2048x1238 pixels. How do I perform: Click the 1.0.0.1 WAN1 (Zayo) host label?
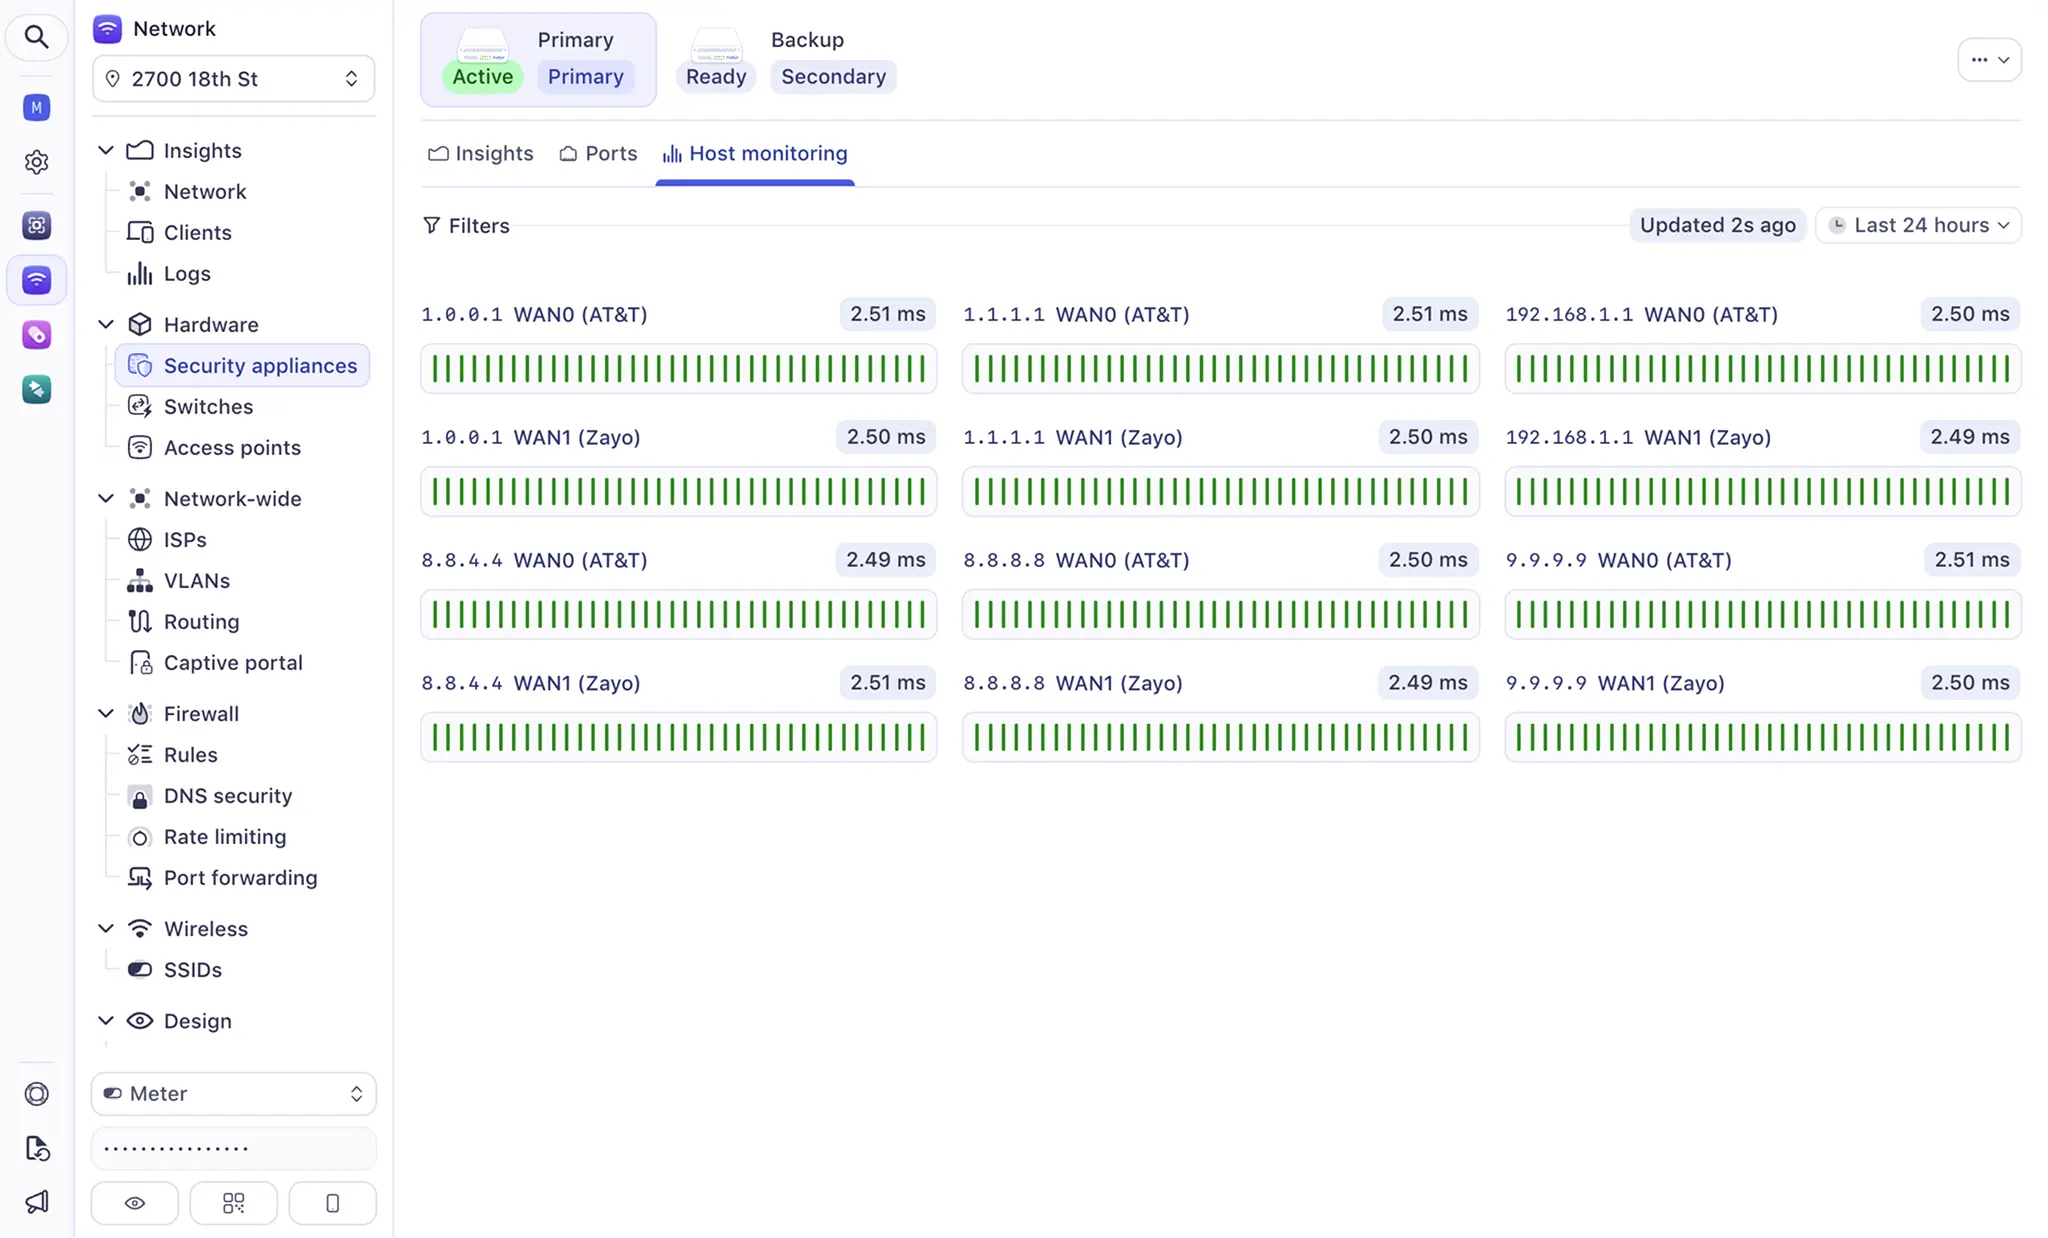point(531,438)
